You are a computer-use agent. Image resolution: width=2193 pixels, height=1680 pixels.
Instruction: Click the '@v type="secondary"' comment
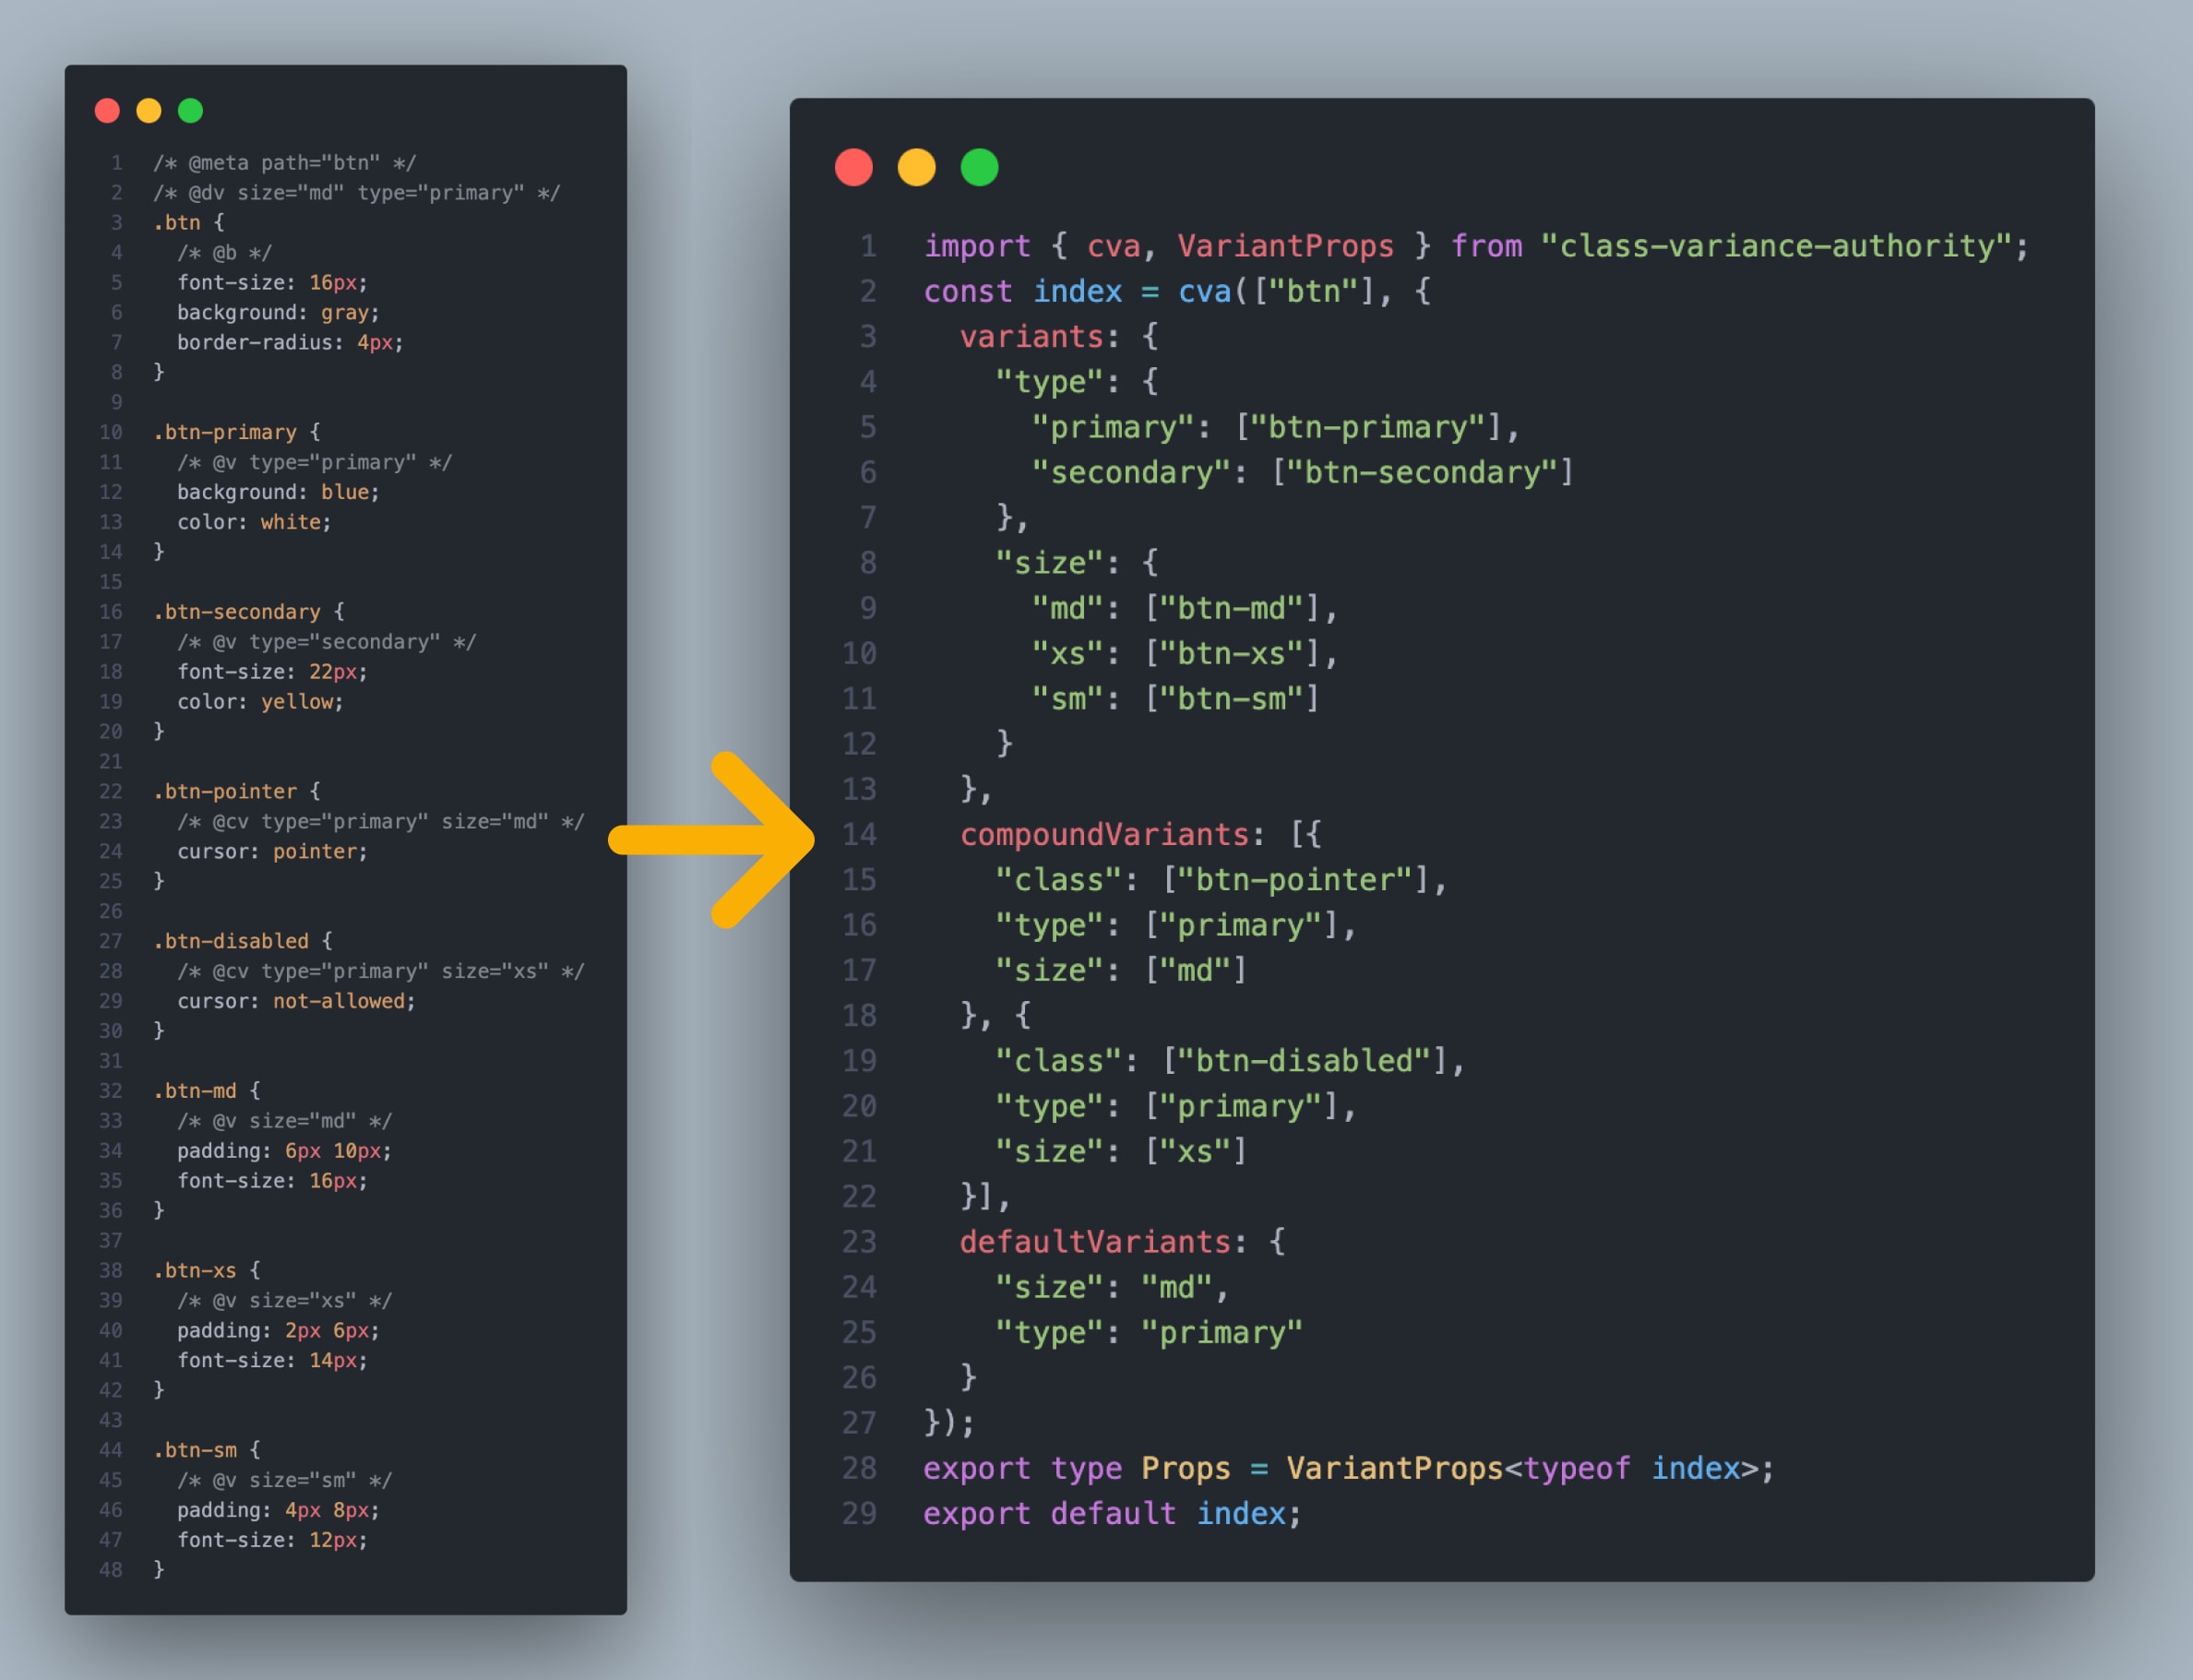point(327,642)
